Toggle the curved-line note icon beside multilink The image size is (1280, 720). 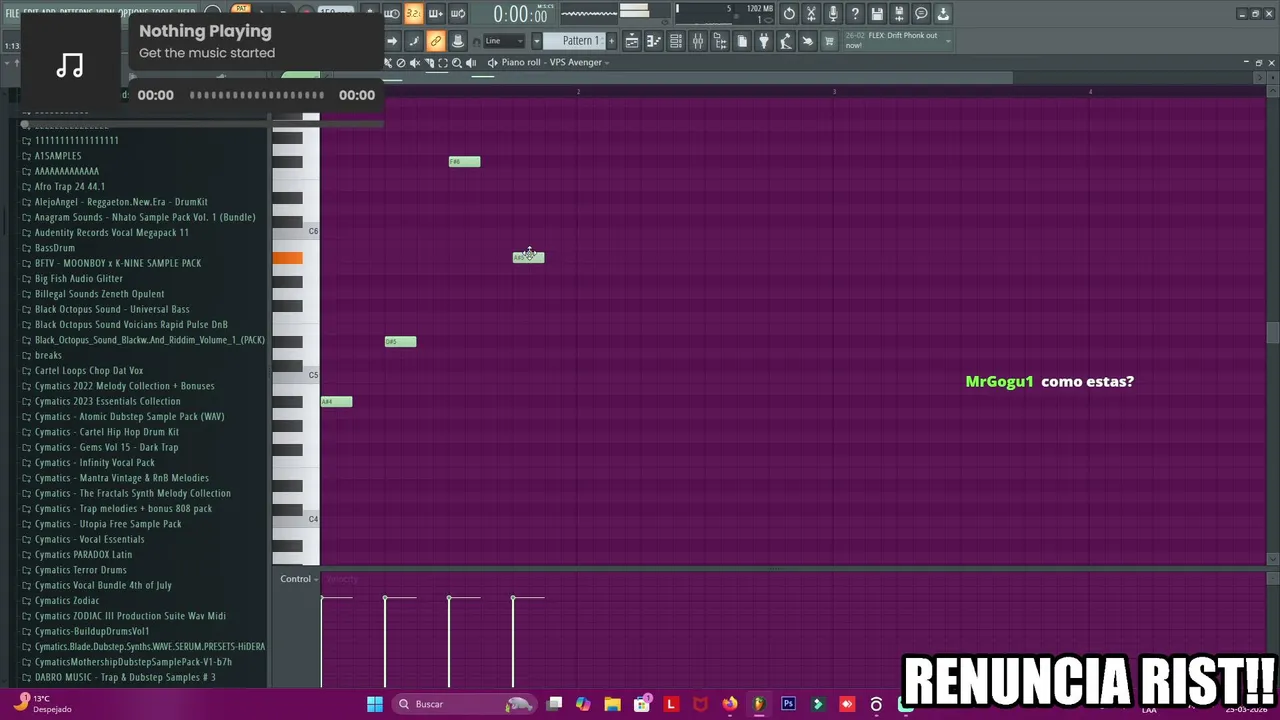click(x=414, y=41)
